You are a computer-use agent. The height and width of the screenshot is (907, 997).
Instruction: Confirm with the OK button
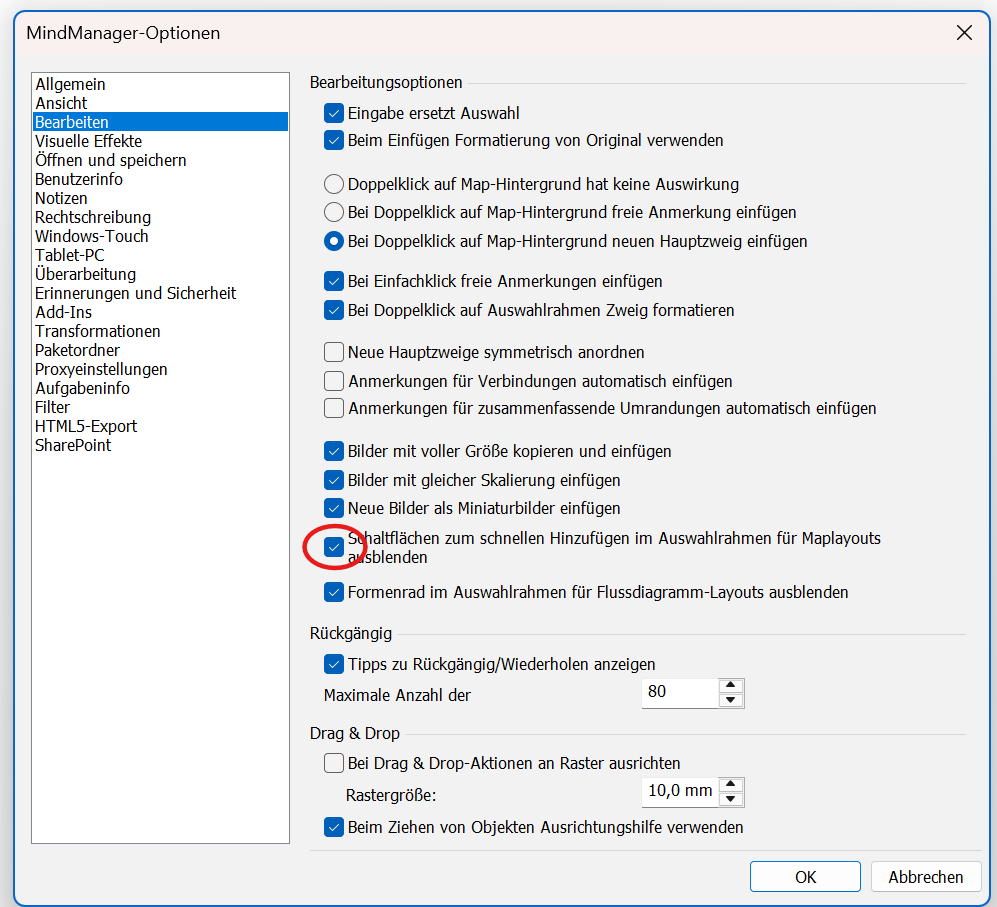[805, 877]
